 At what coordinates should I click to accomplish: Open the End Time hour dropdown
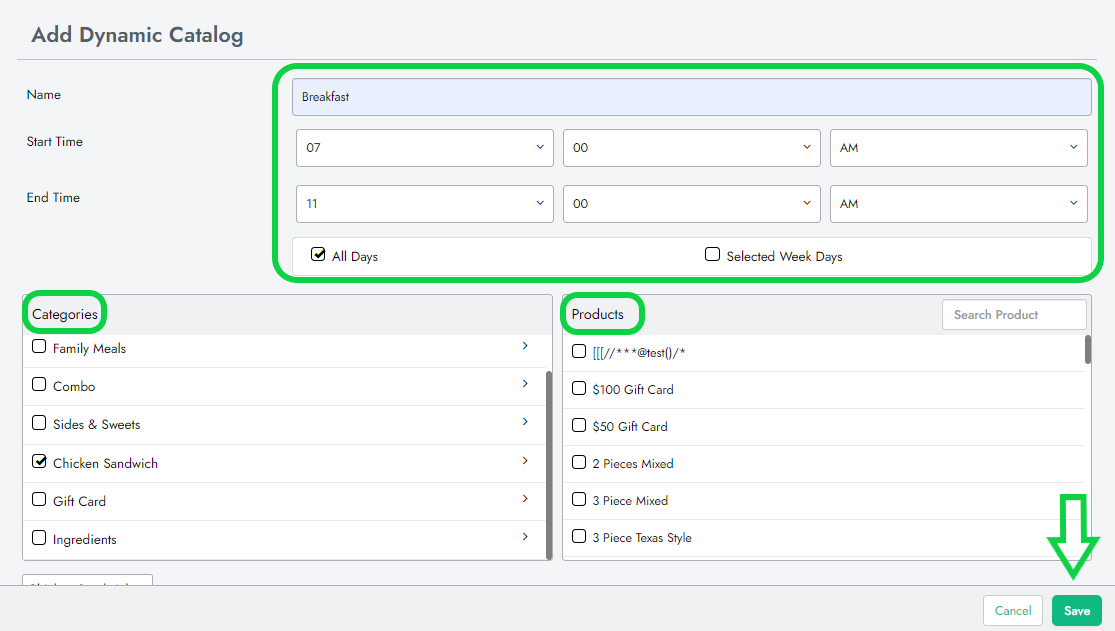pos(424,204)
